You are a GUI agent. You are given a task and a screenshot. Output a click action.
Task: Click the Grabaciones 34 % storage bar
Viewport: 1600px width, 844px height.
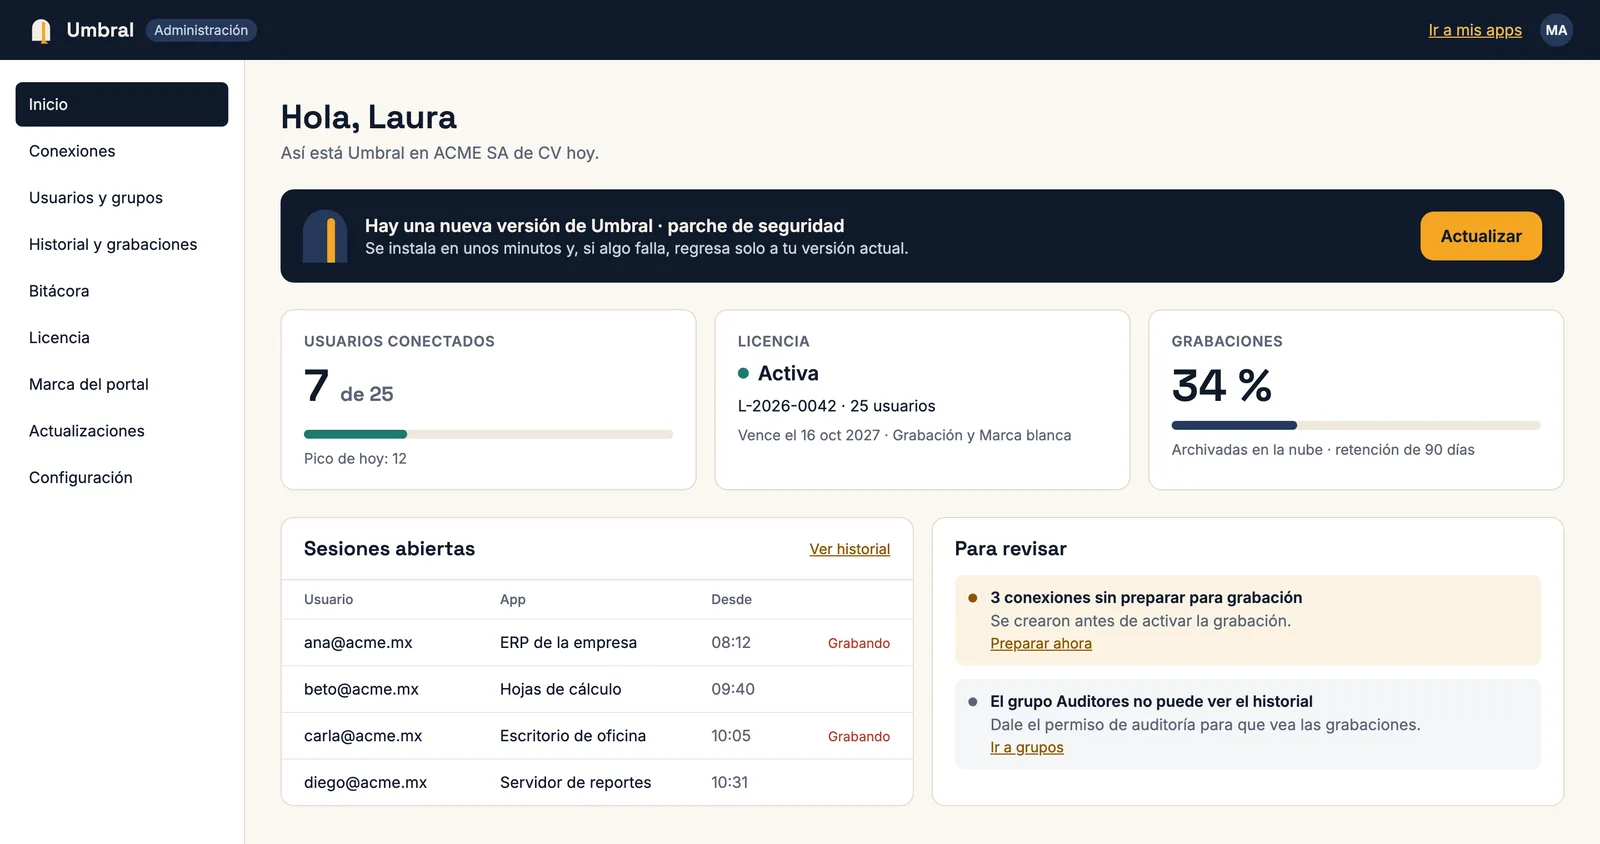(x=1356, y=426)
